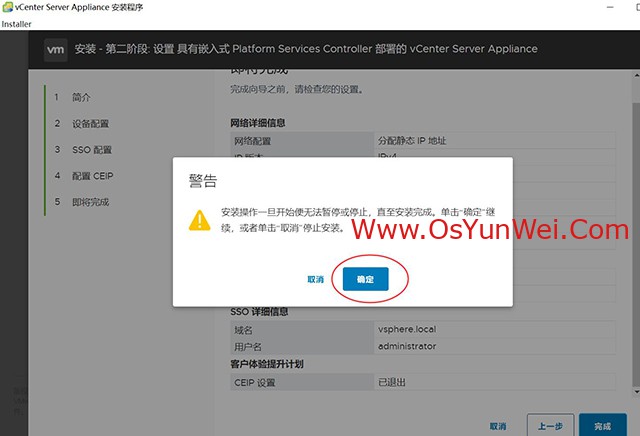The width and height of the screenshot is (640, 436).
Task: Click the 安装 - 第二阶段 header title
Action: (306, 49)
